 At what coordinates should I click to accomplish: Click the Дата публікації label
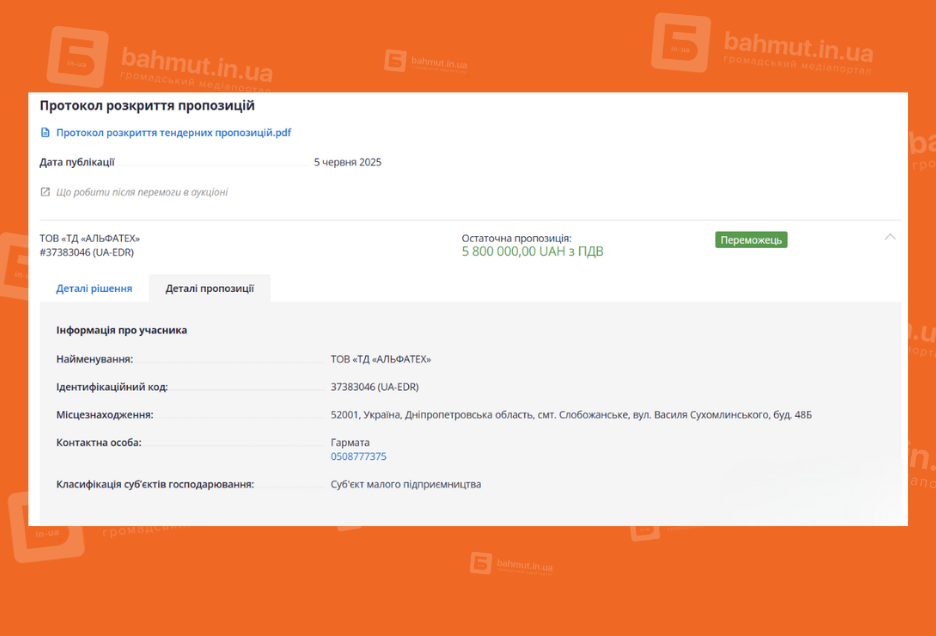pyautogui.click(x=77, y=162)
